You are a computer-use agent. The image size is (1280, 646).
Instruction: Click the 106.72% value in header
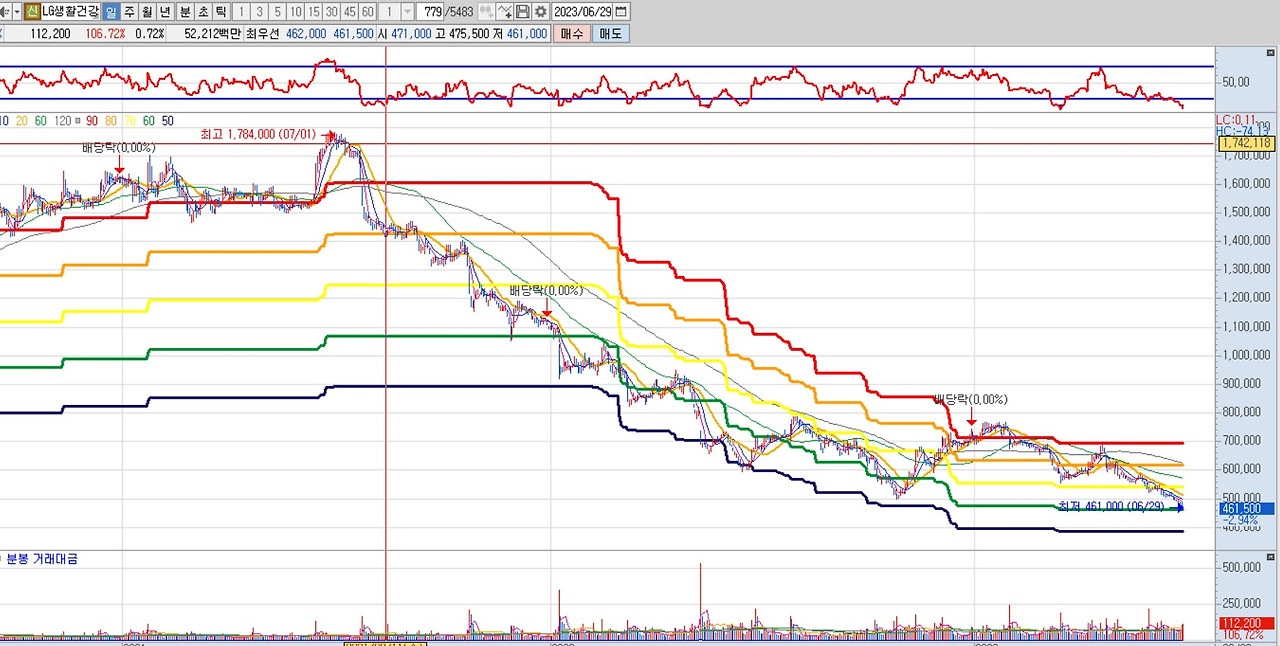coord(105,33)
